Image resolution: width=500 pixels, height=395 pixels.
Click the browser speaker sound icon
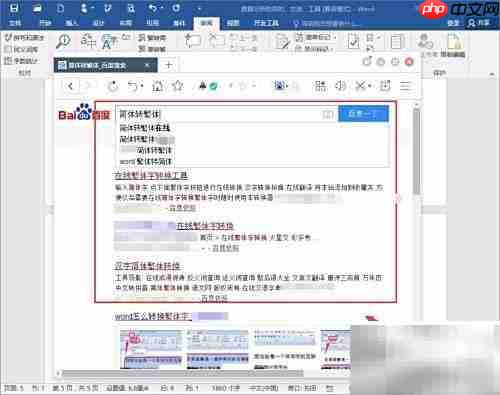tap(340, 86)
